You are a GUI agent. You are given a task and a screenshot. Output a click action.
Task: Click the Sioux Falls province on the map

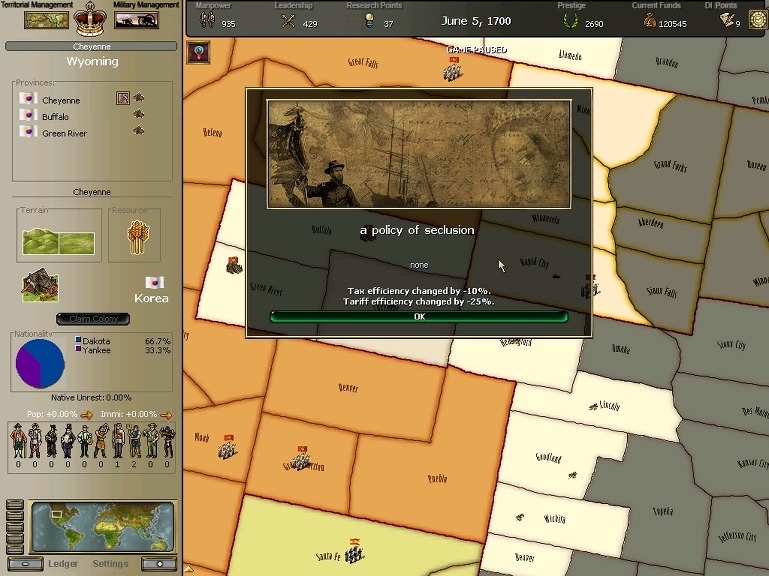[660, 291]
